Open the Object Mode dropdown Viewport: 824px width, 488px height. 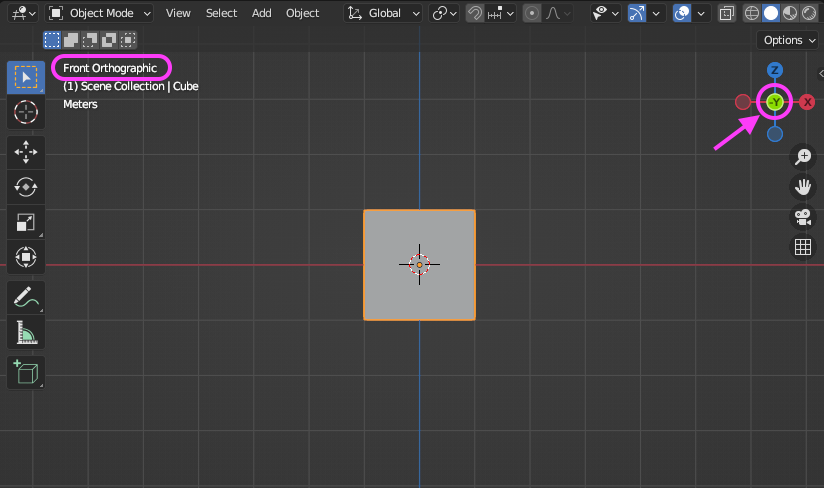100,13
